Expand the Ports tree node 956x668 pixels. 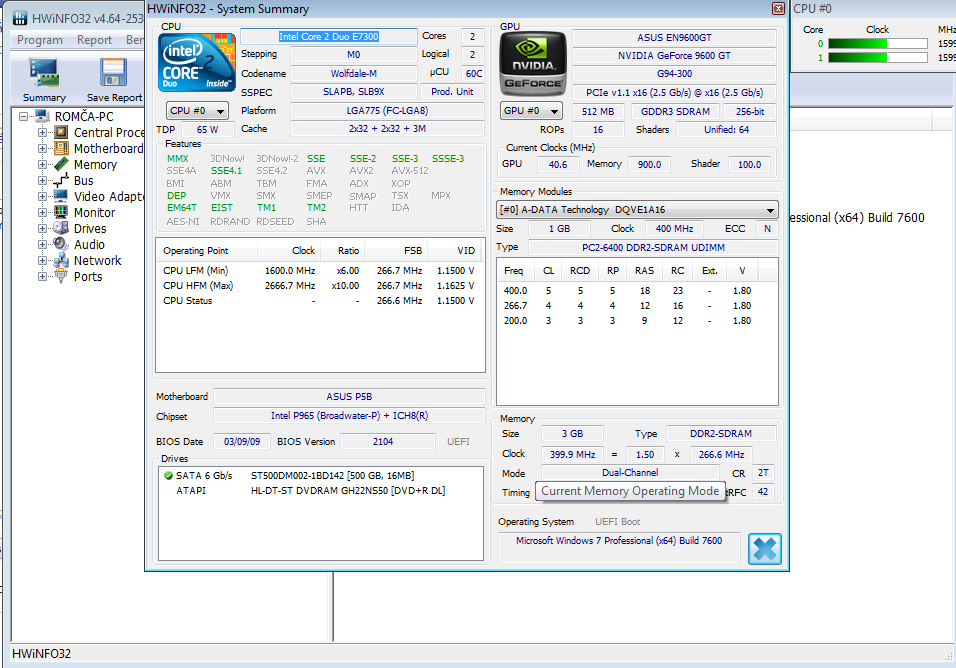tap(42, 276)
